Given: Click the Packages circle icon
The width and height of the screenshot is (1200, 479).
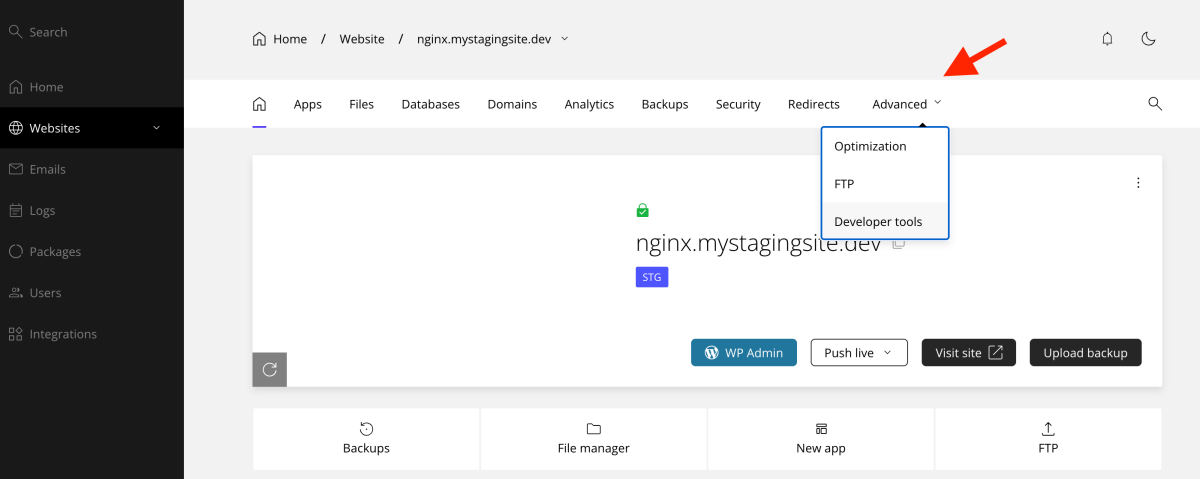Looking at the screenshot, I should click(x=15, y=252).
